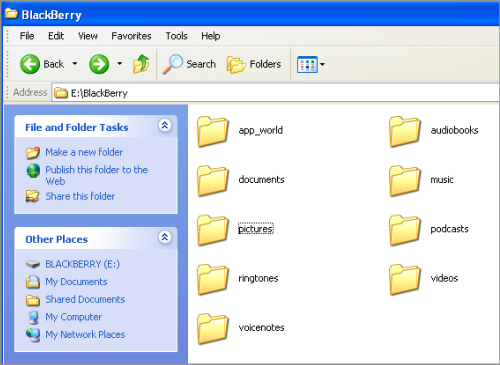Click the ringtones folder name
This screenshot has height=365, width=500.
pyautogui.click(x=258, y=278)
